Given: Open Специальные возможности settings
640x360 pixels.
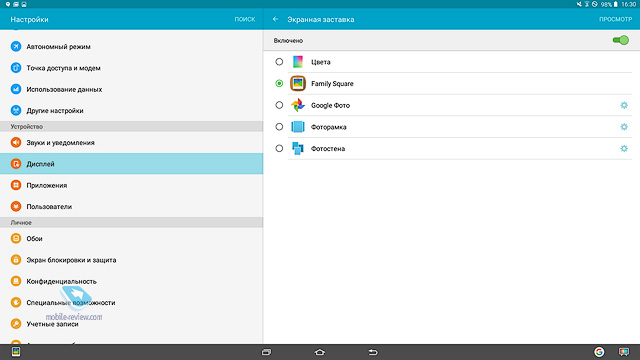Looking at the screenshot, I should click(131, 302).
